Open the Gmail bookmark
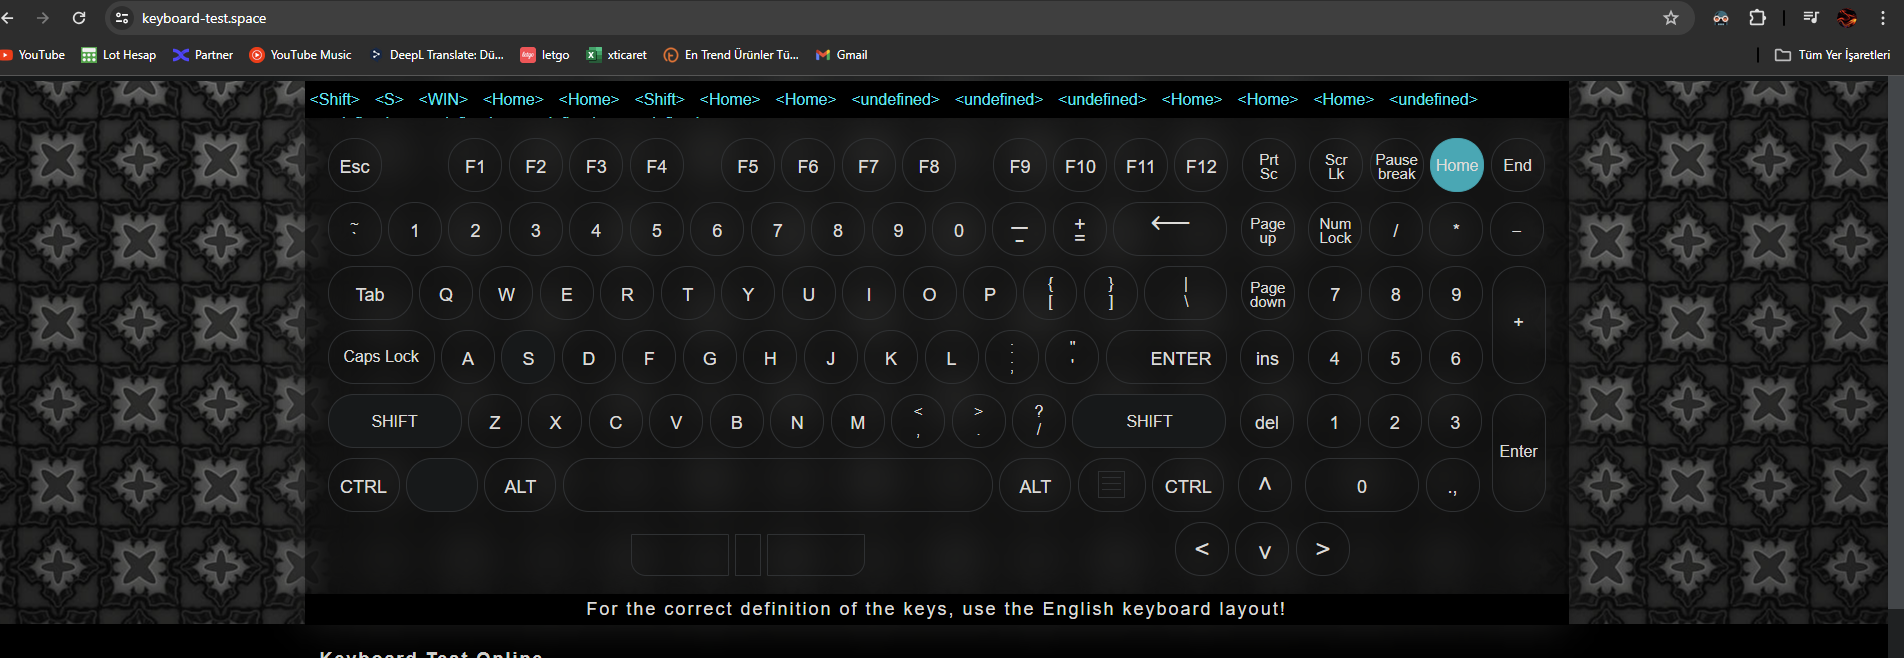Viewport: 1904px width, 658px height. click(842, 55)
